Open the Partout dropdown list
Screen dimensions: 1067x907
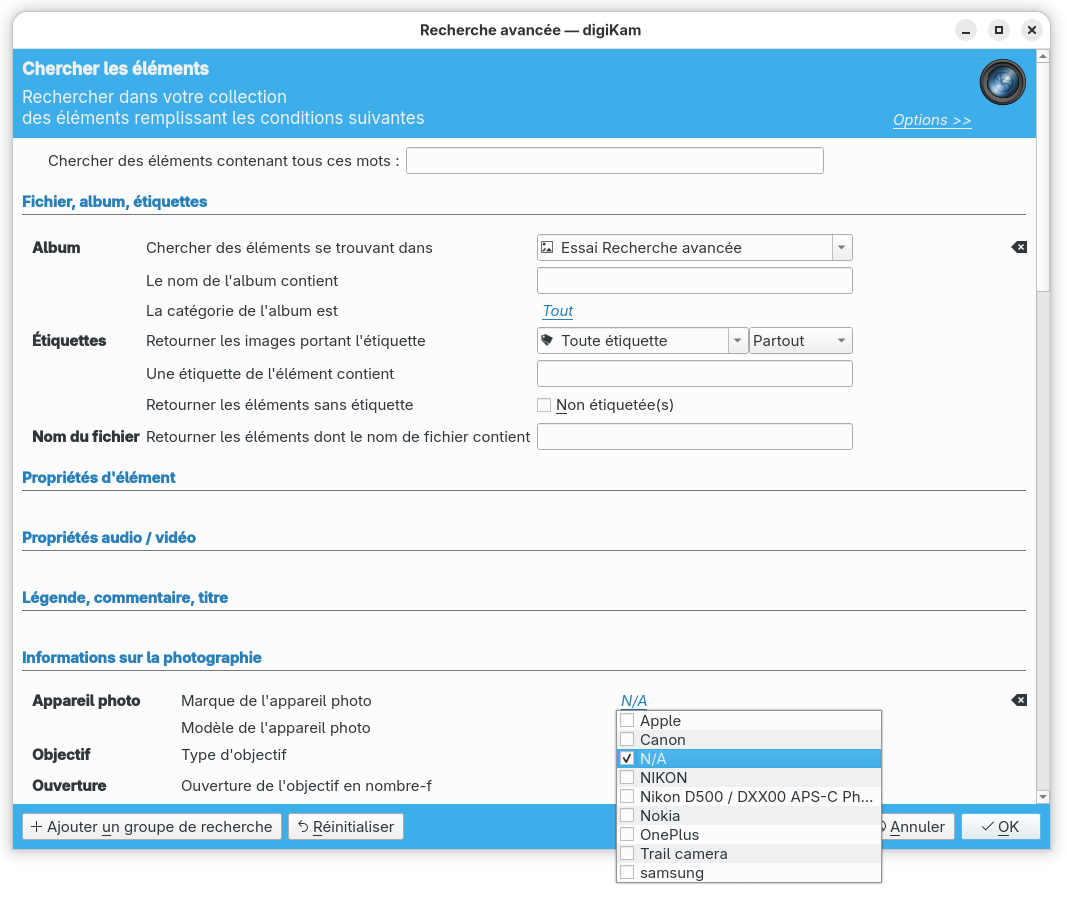click(801, 341)
